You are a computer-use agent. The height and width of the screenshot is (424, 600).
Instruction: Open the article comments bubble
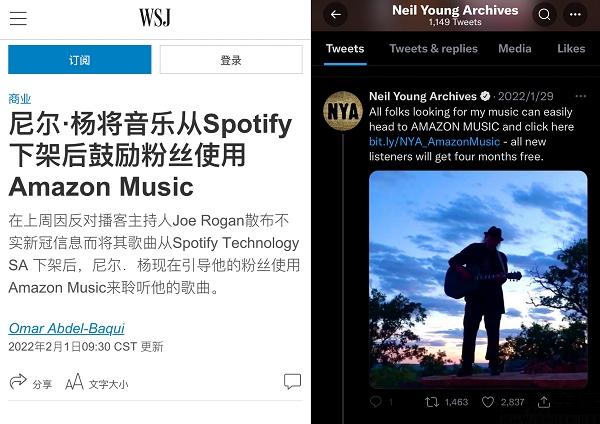click(x=292, y=382)
